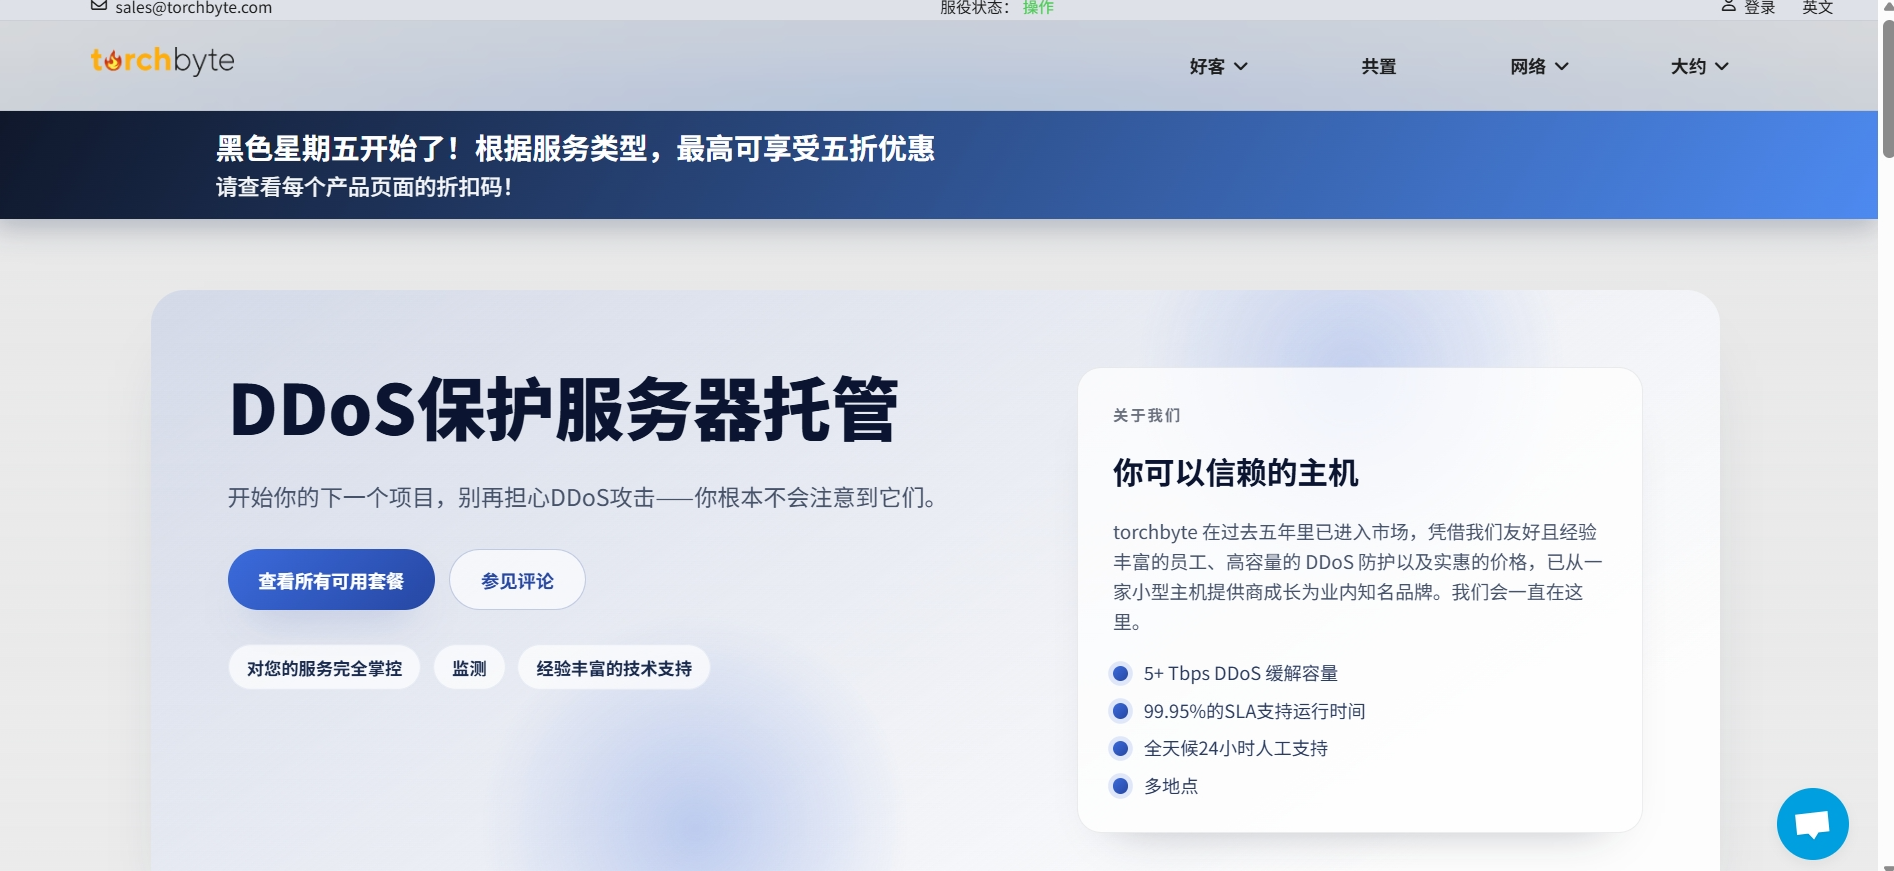Click the sales@torchbyte.com email link
The height and width of the screenshot is (871, 1894).
pyautogui.click(x=193, y=8)
